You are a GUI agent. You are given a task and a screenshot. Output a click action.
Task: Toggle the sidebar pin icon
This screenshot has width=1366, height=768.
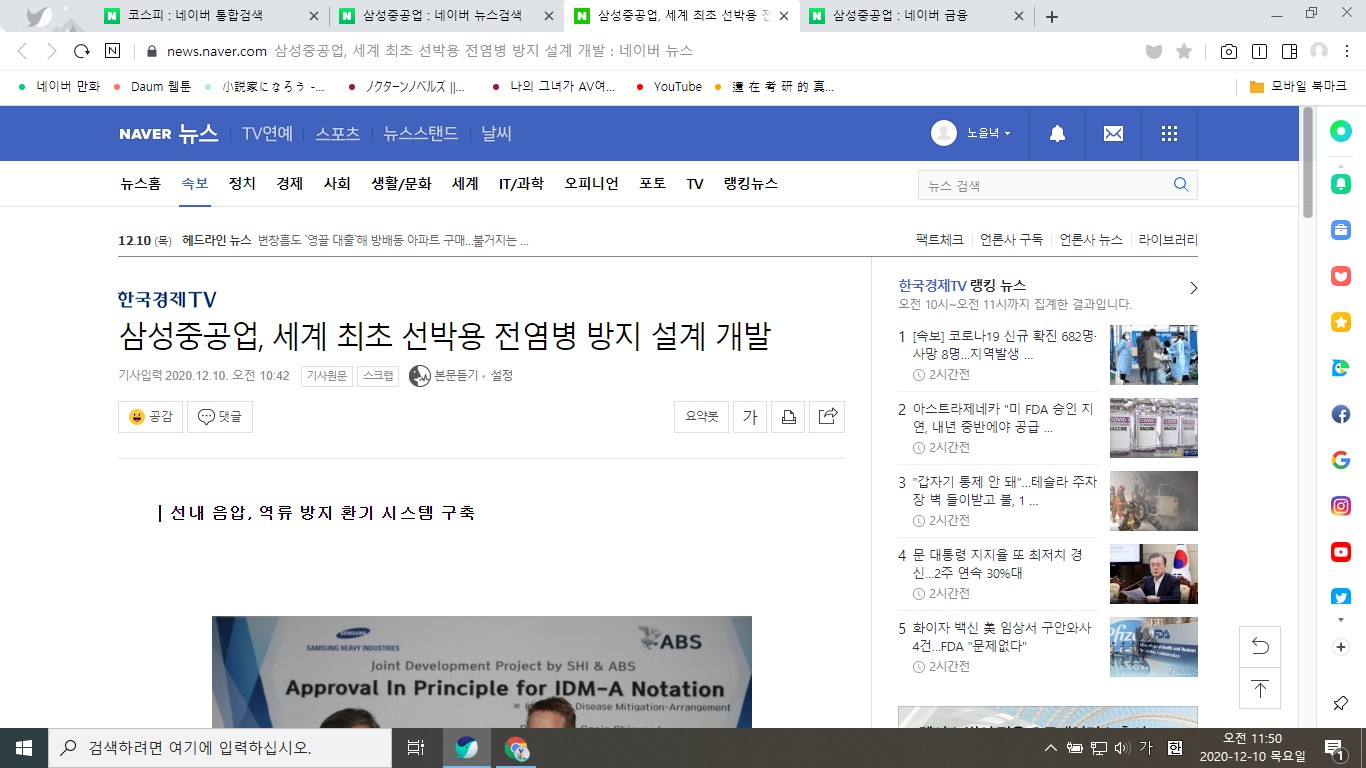coord(1340,704)
